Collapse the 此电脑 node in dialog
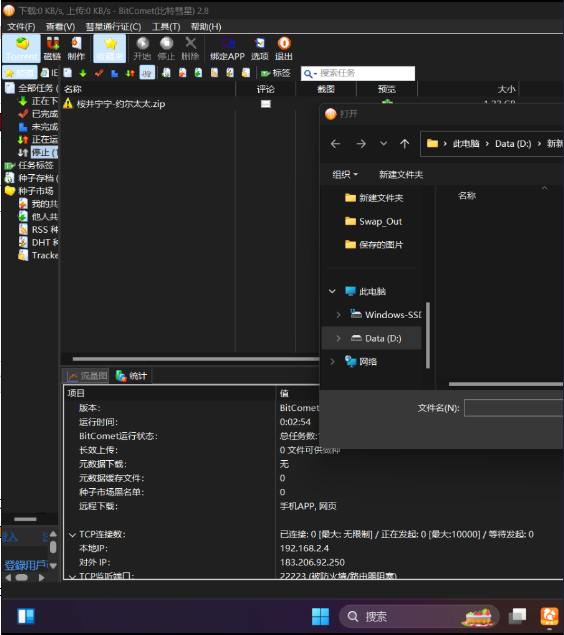Screen dimensions: 564x635 (332, 292)
